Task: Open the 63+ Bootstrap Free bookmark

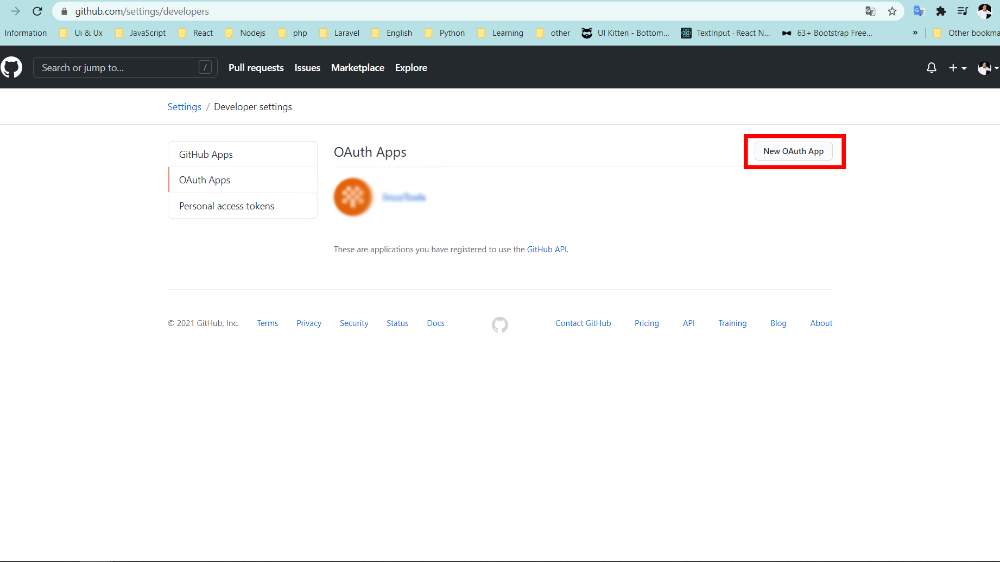Action: pos(827,33)
